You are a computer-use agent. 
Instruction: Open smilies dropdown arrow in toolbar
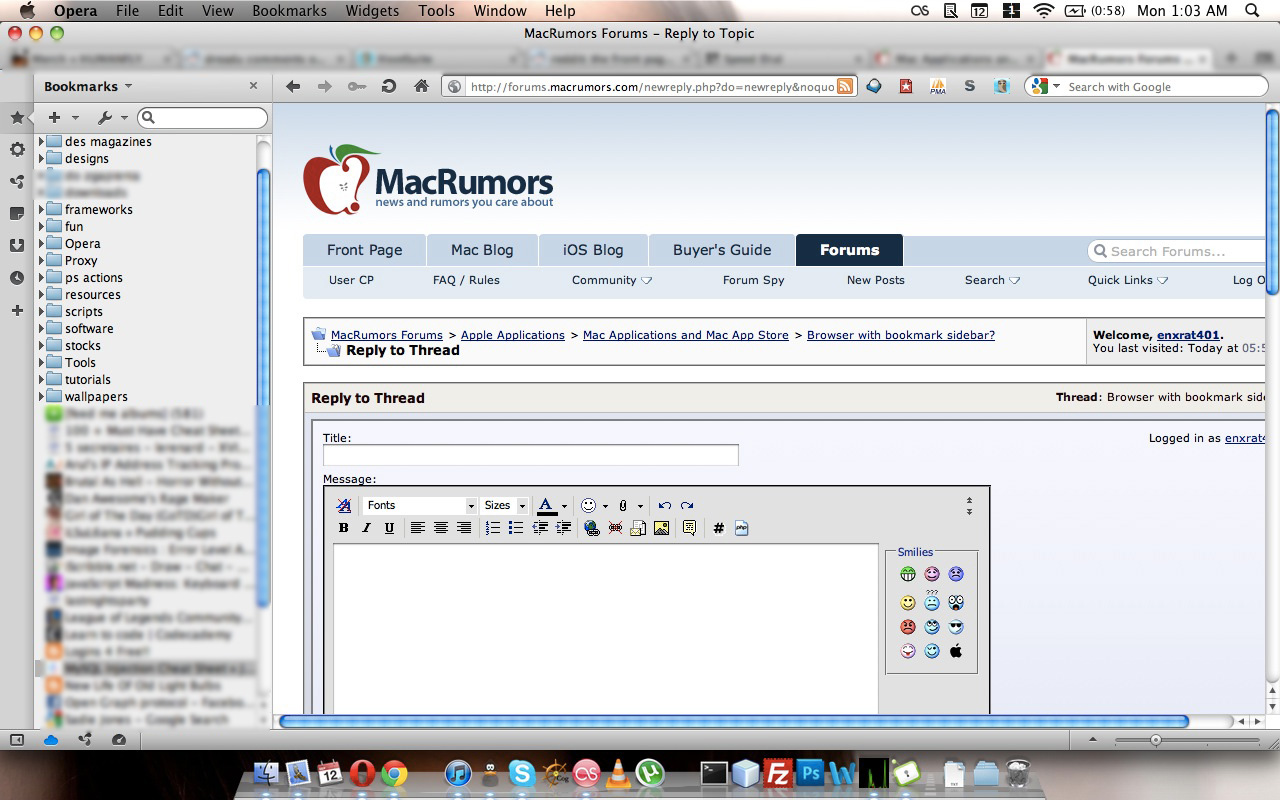605,506
